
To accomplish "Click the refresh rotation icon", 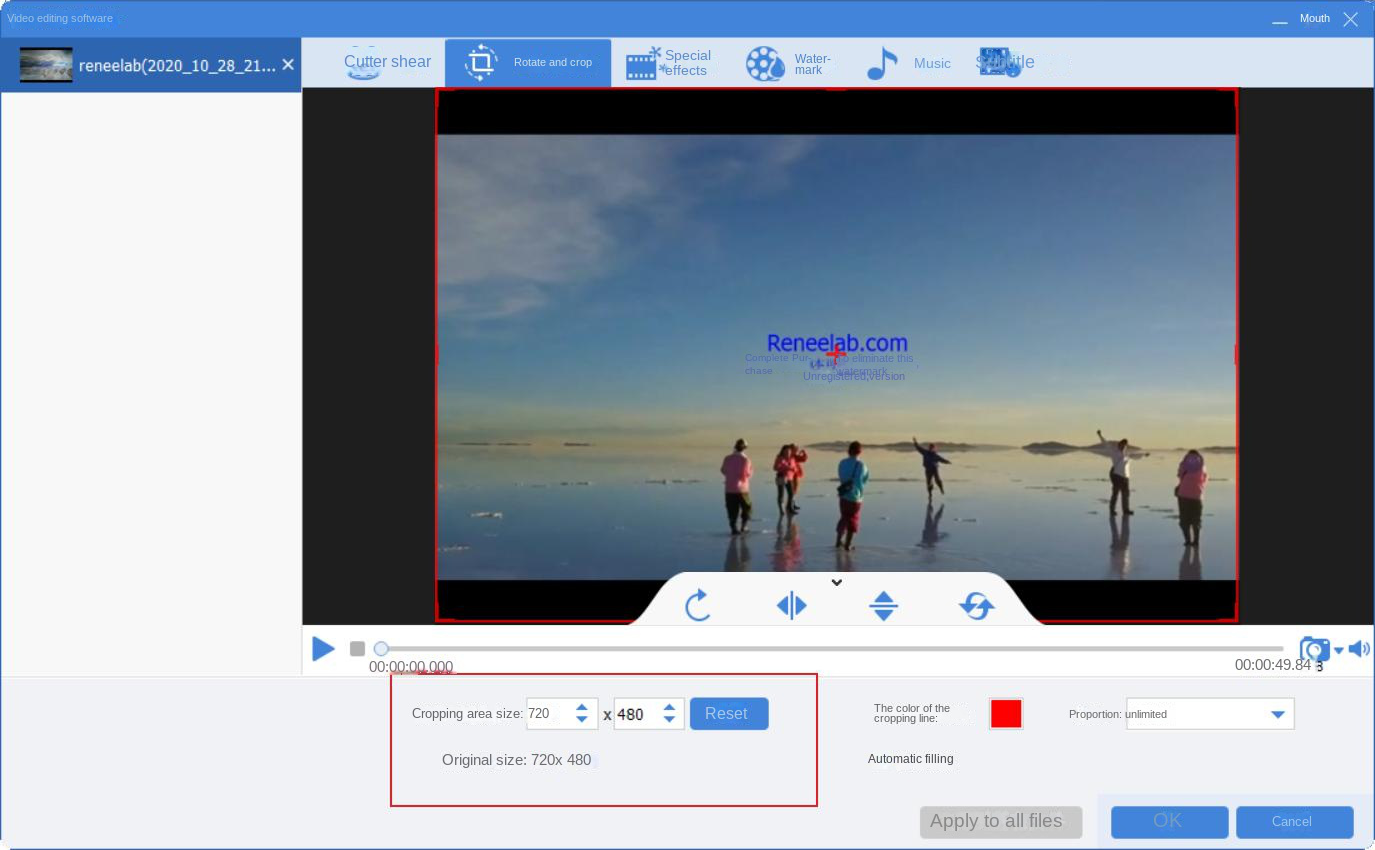I will point(976,605).
